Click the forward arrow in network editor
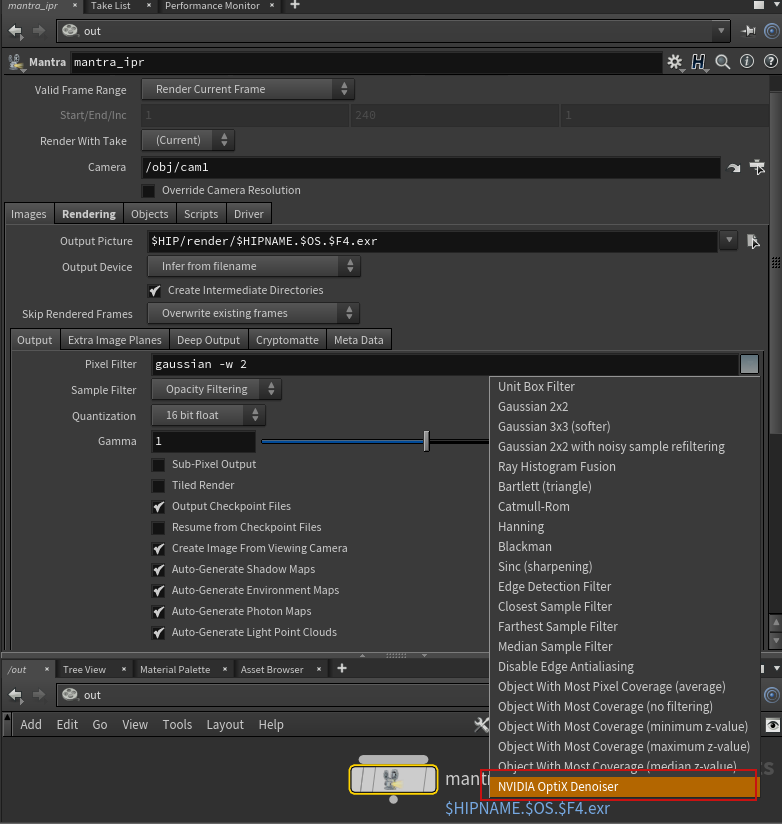This screenshot has height=824, width=782. (39, 695)
